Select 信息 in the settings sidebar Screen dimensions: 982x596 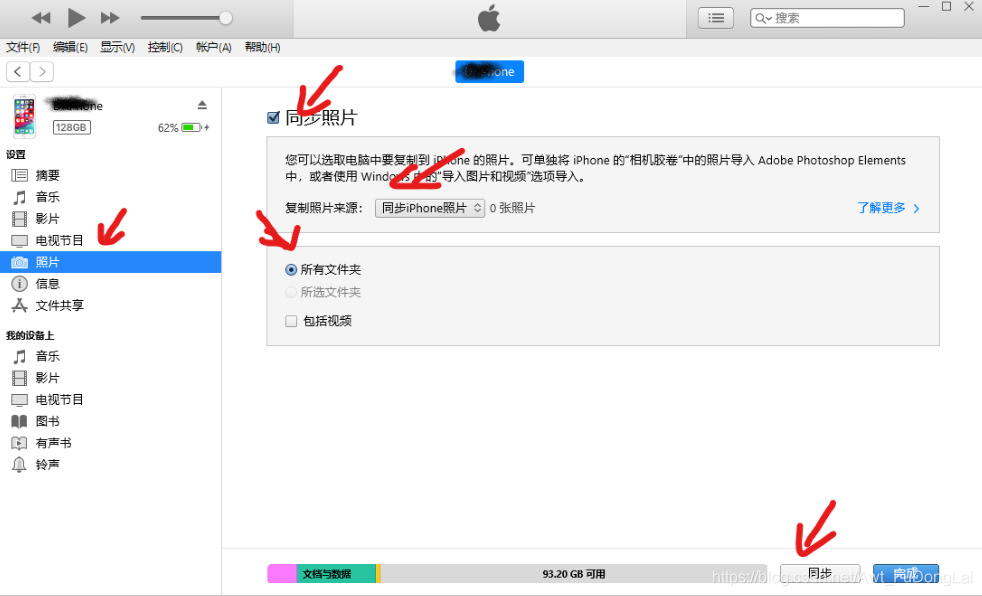(111, 284)
